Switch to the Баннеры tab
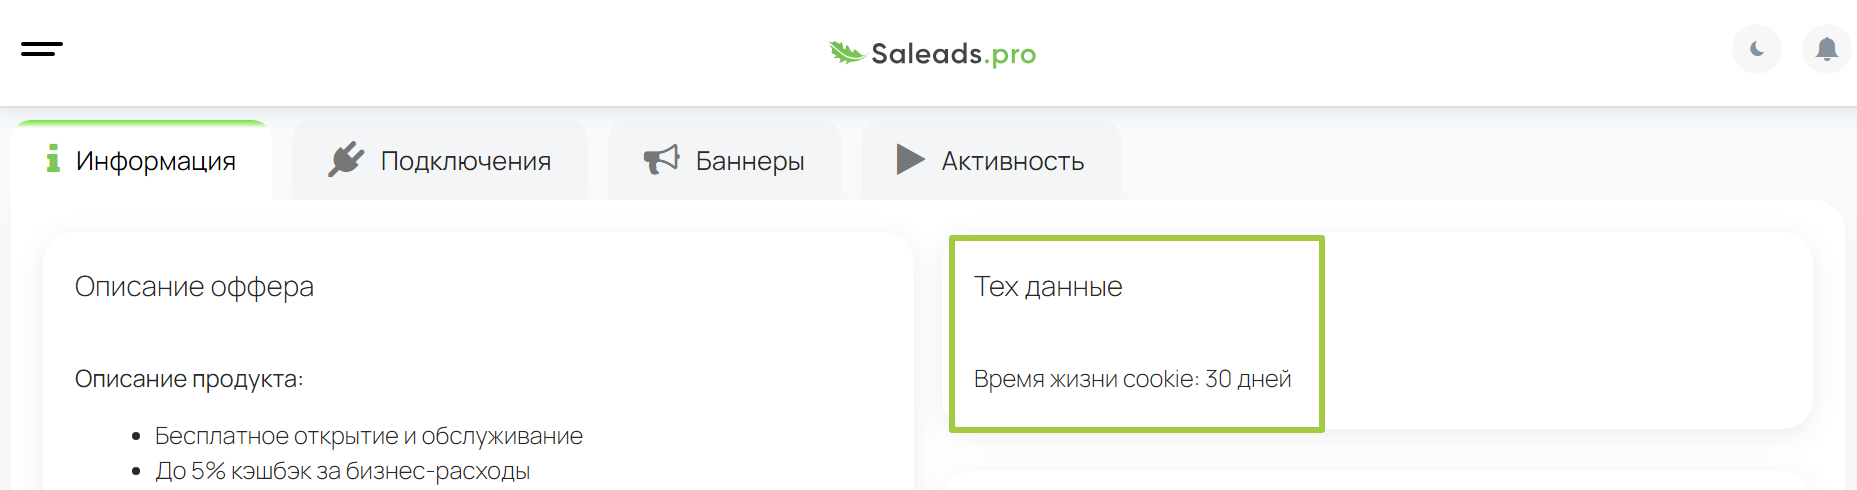The image size is (1857, 490). (x=724, y=161)
